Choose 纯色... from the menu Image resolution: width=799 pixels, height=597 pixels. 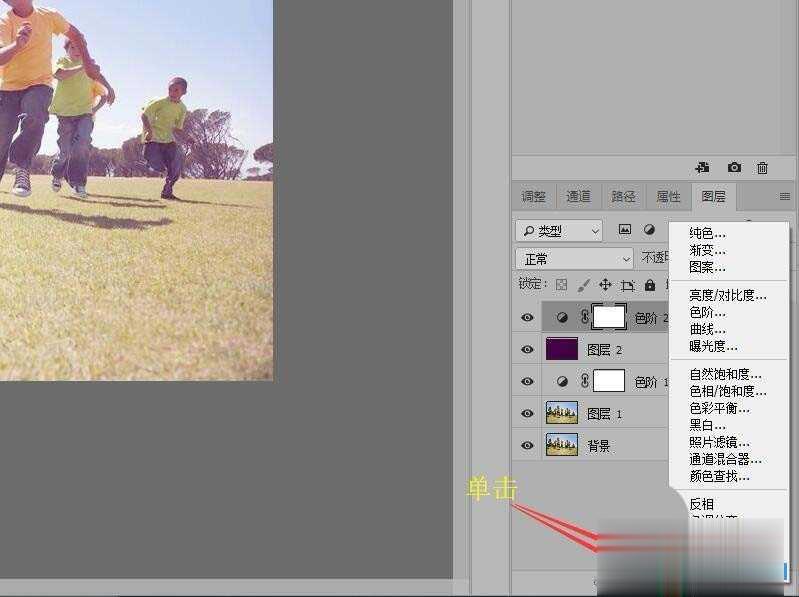pyautogui.click(x=707, y=233)
